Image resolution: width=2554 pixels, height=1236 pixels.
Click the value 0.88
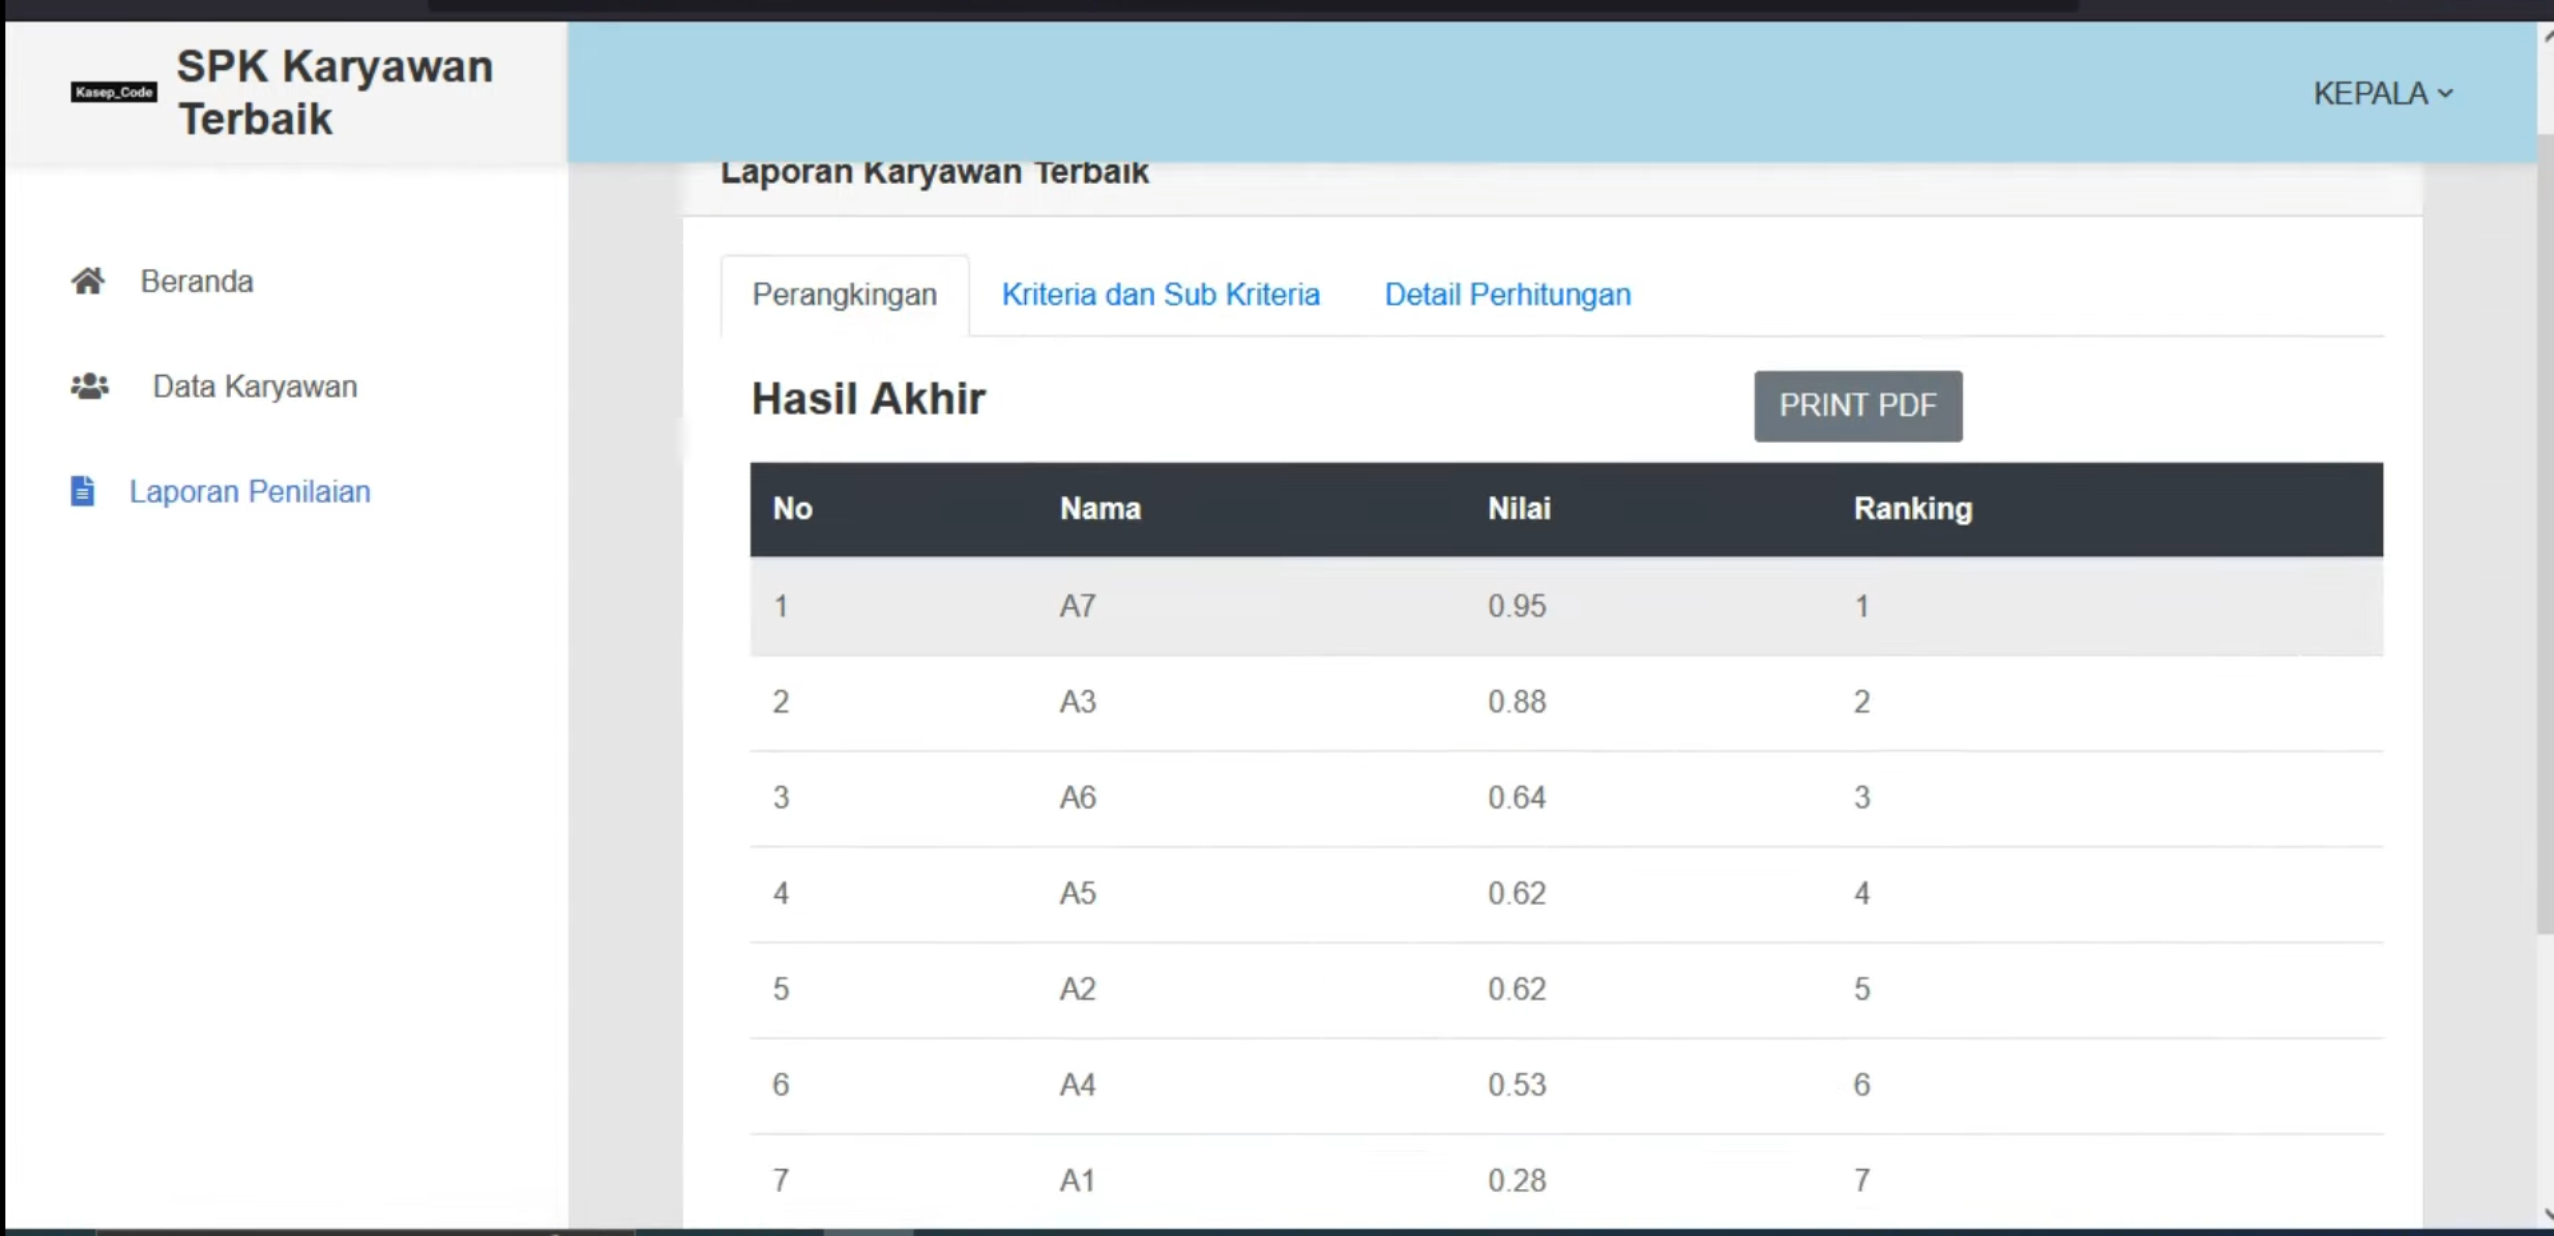click(x=1516, y=701)
